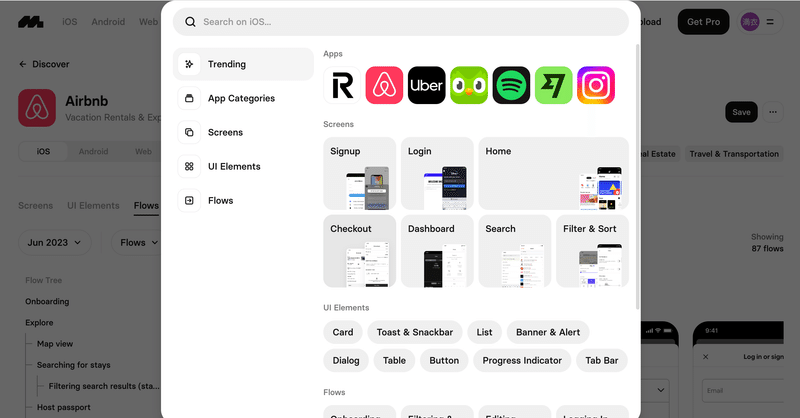The image size is (800, 418).
Task: Choose the Banner & Alert chip
Action: tap(548, 332)
